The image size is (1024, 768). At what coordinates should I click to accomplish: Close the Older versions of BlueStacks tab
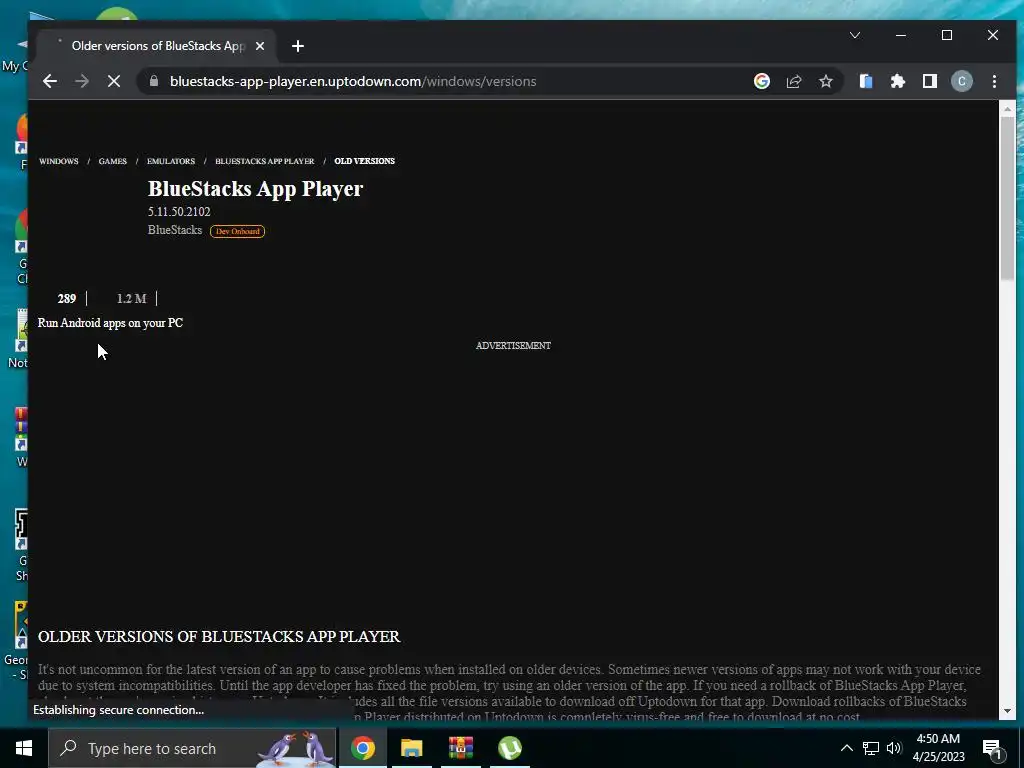click(x=260, y=46)
